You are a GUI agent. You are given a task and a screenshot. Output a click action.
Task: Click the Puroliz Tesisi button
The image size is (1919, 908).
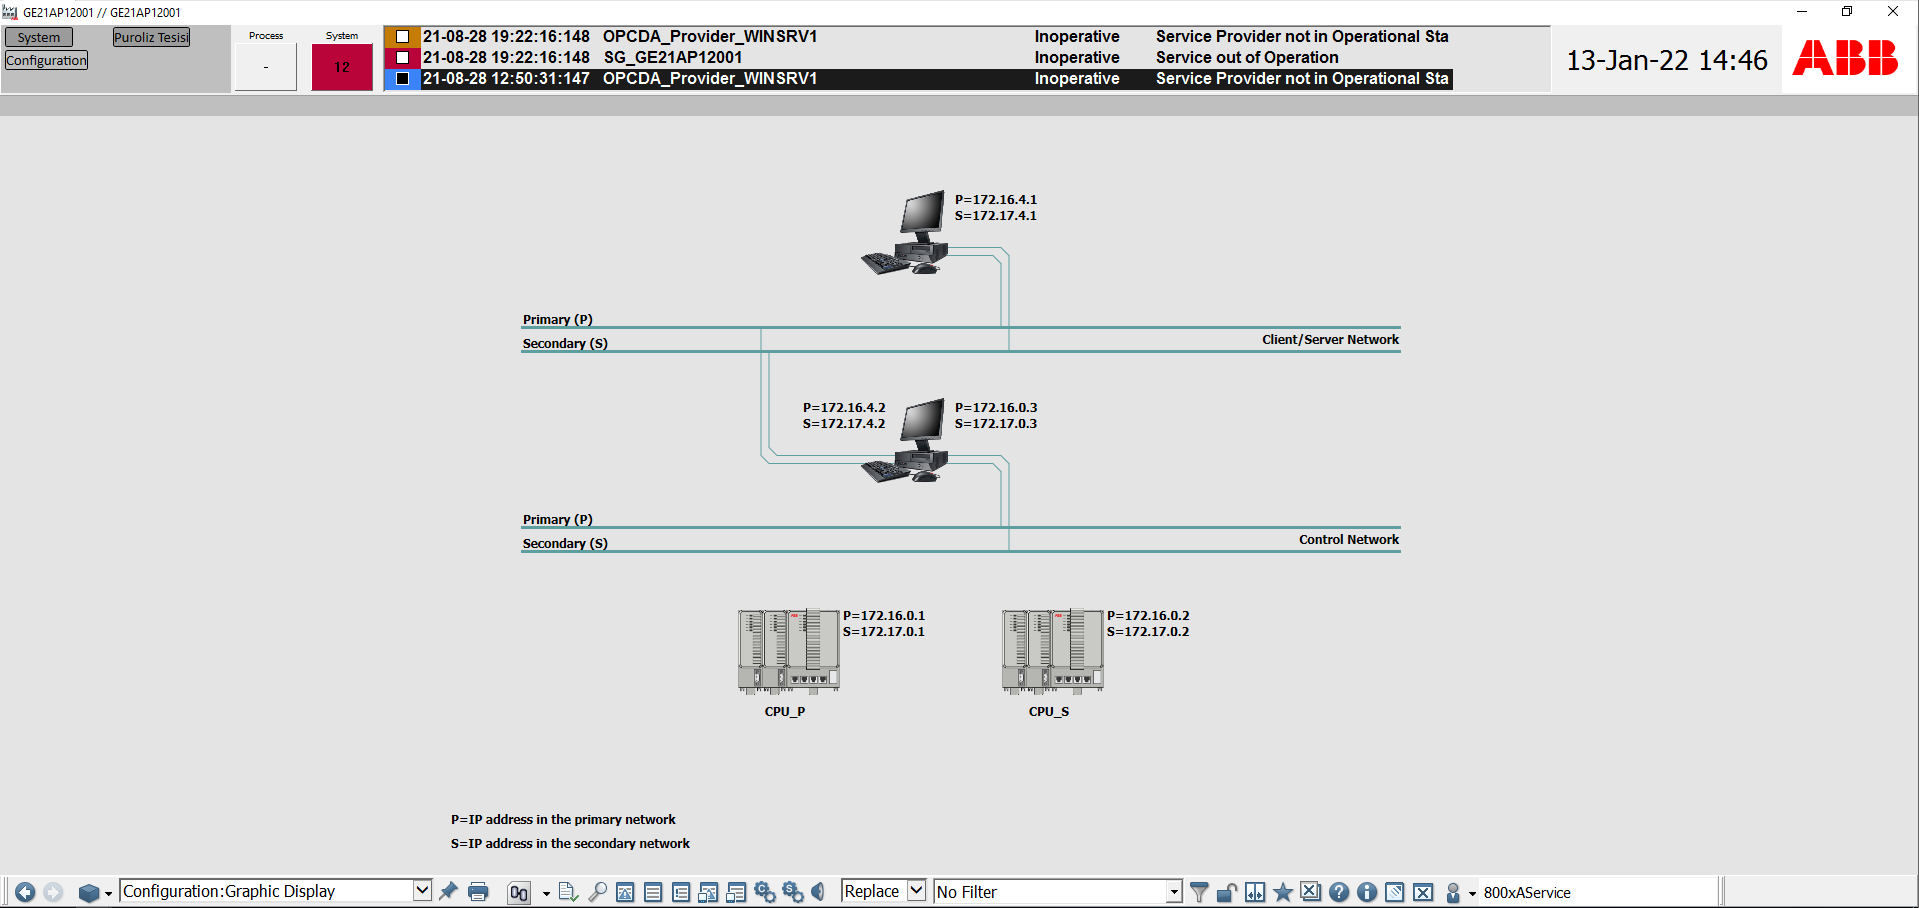click(151, 38)
